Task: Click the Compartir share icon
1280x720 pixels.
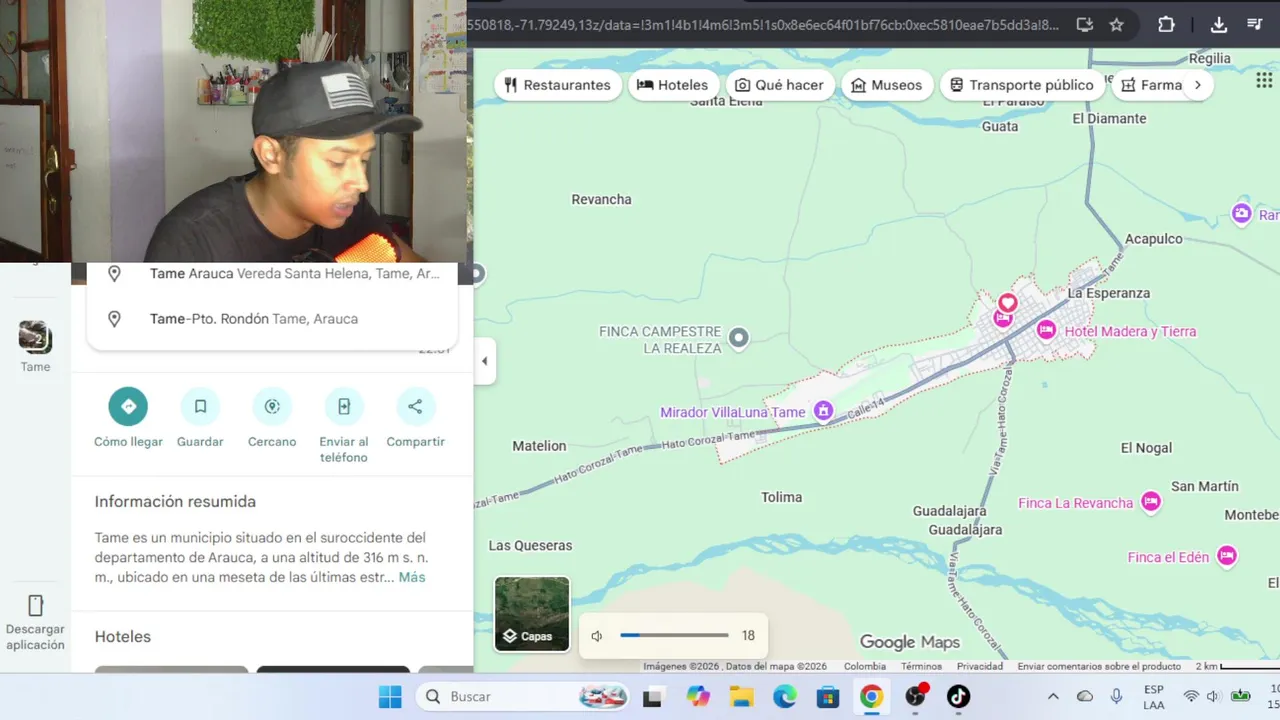Action: (x=415, y=406)
